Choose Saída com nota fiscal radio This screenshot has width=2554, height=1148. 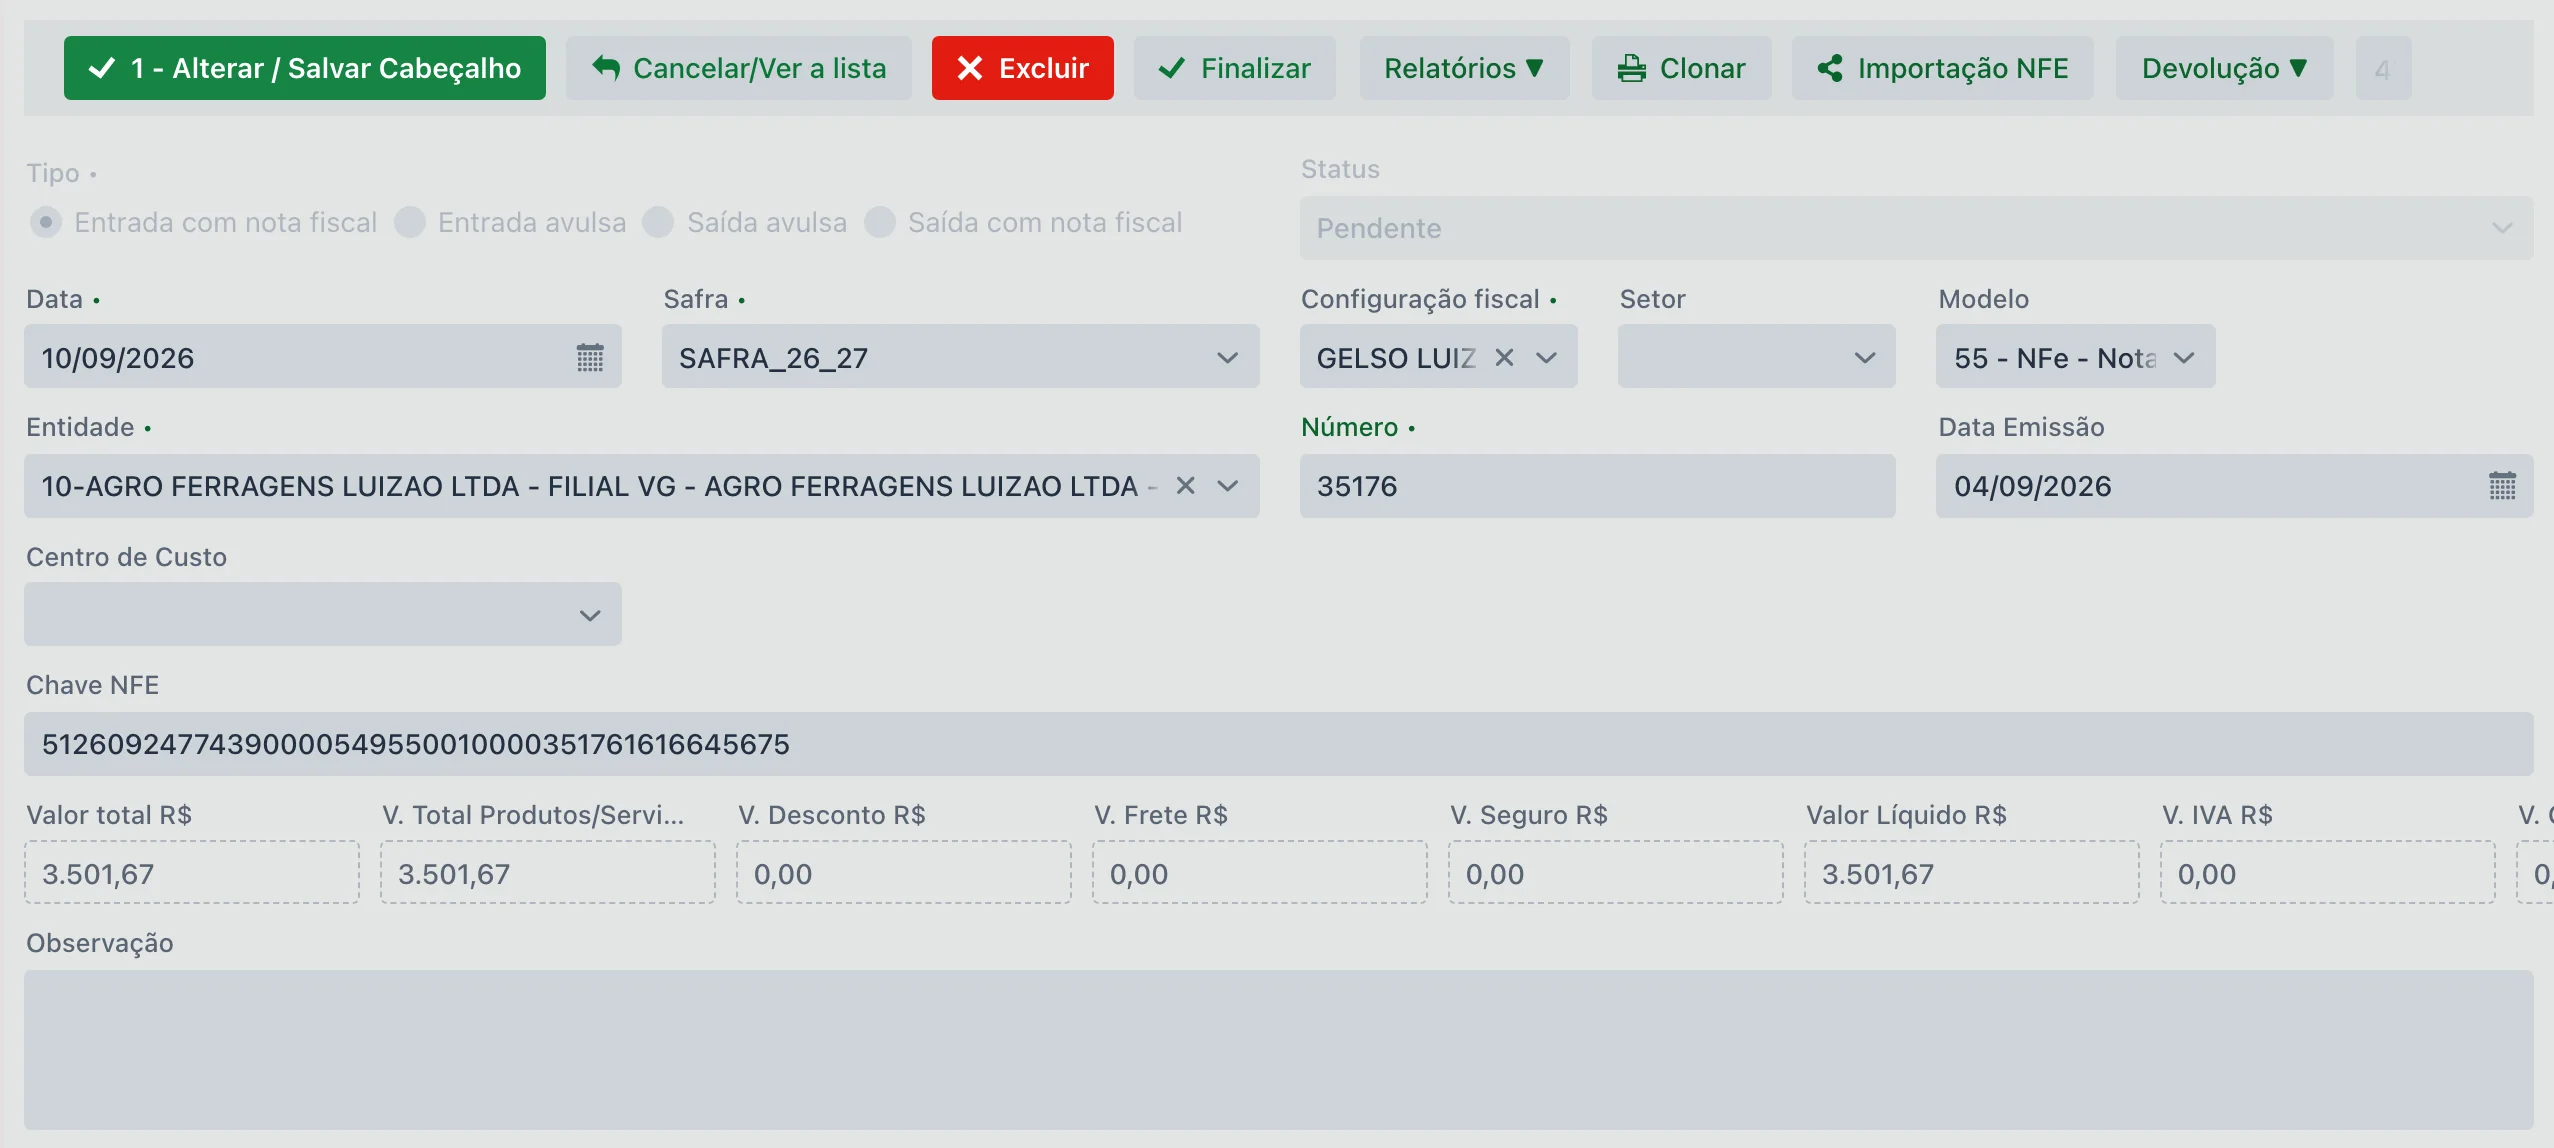pos(880,222)
